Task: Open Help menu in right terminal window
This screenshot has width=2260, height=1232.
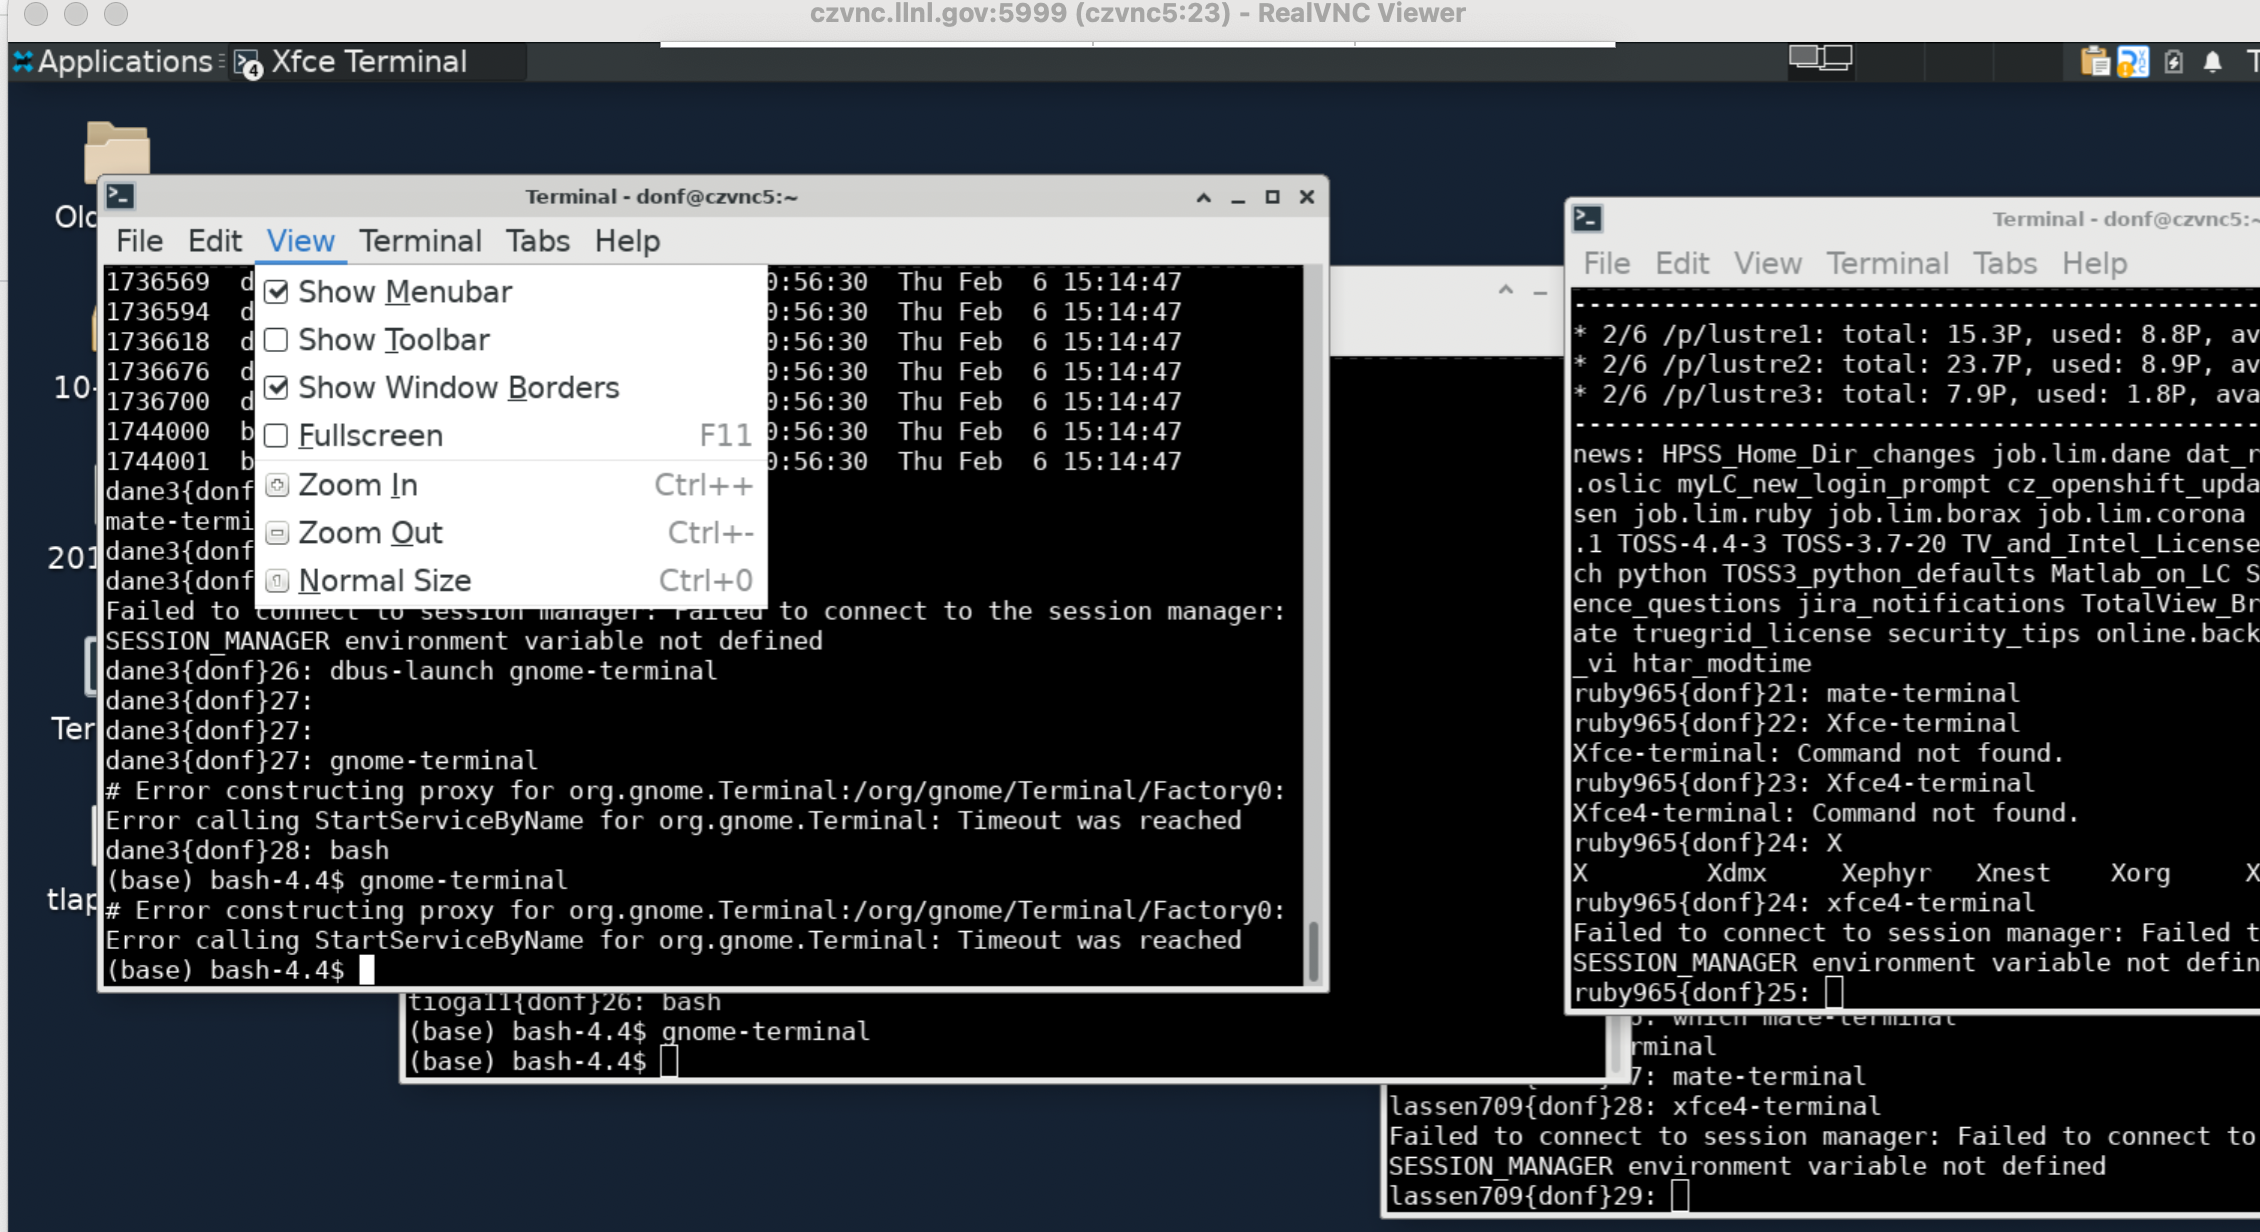Action: click(2094, 263)
